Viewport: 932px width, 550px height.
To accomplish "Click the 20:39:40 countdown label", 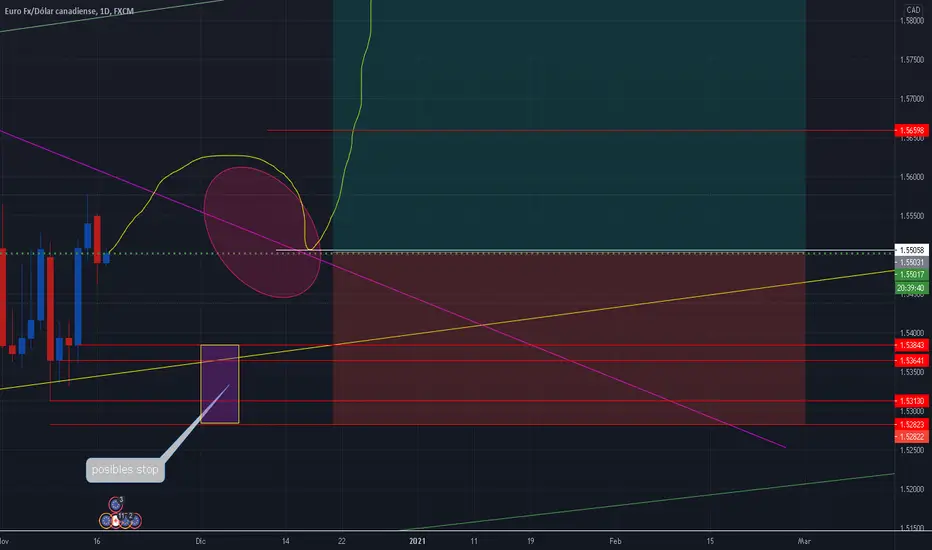I will tap(911, 288).
